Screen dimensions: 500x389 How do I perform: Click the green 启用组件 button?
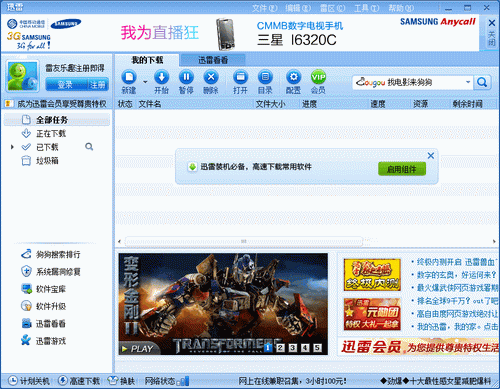pos(402,169)
